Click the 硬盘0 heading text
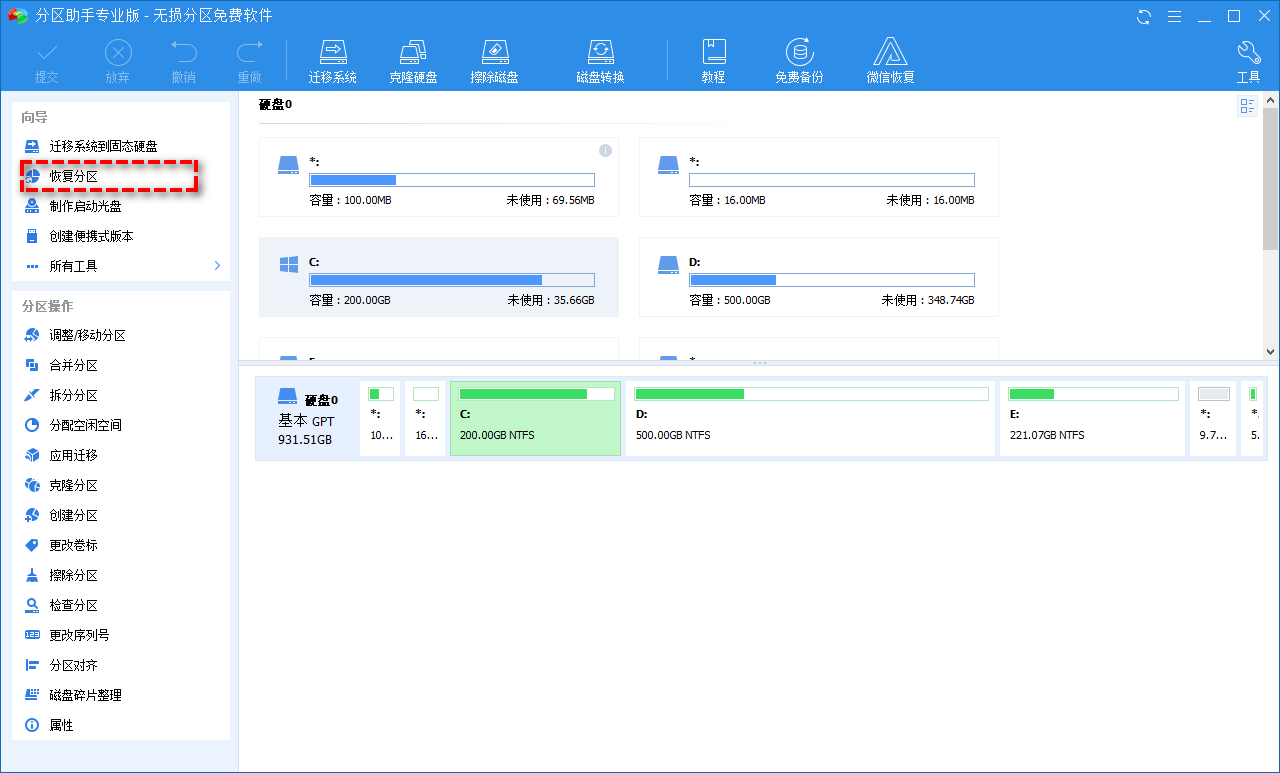Image resolution: width=1280 pixels, height=773 pixels. tap(275, 104)
